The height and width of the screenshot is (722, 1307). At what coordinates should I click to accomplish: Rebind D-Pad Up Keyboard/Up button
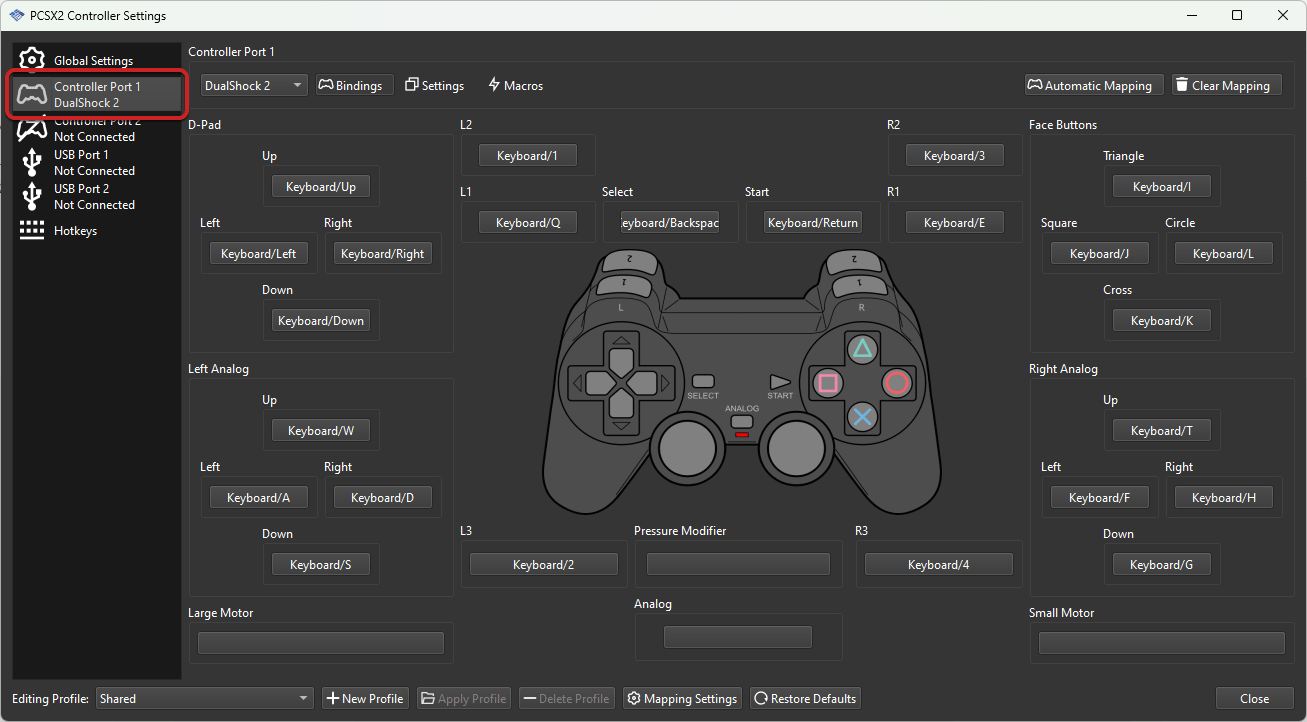click(x=321, y=187)
